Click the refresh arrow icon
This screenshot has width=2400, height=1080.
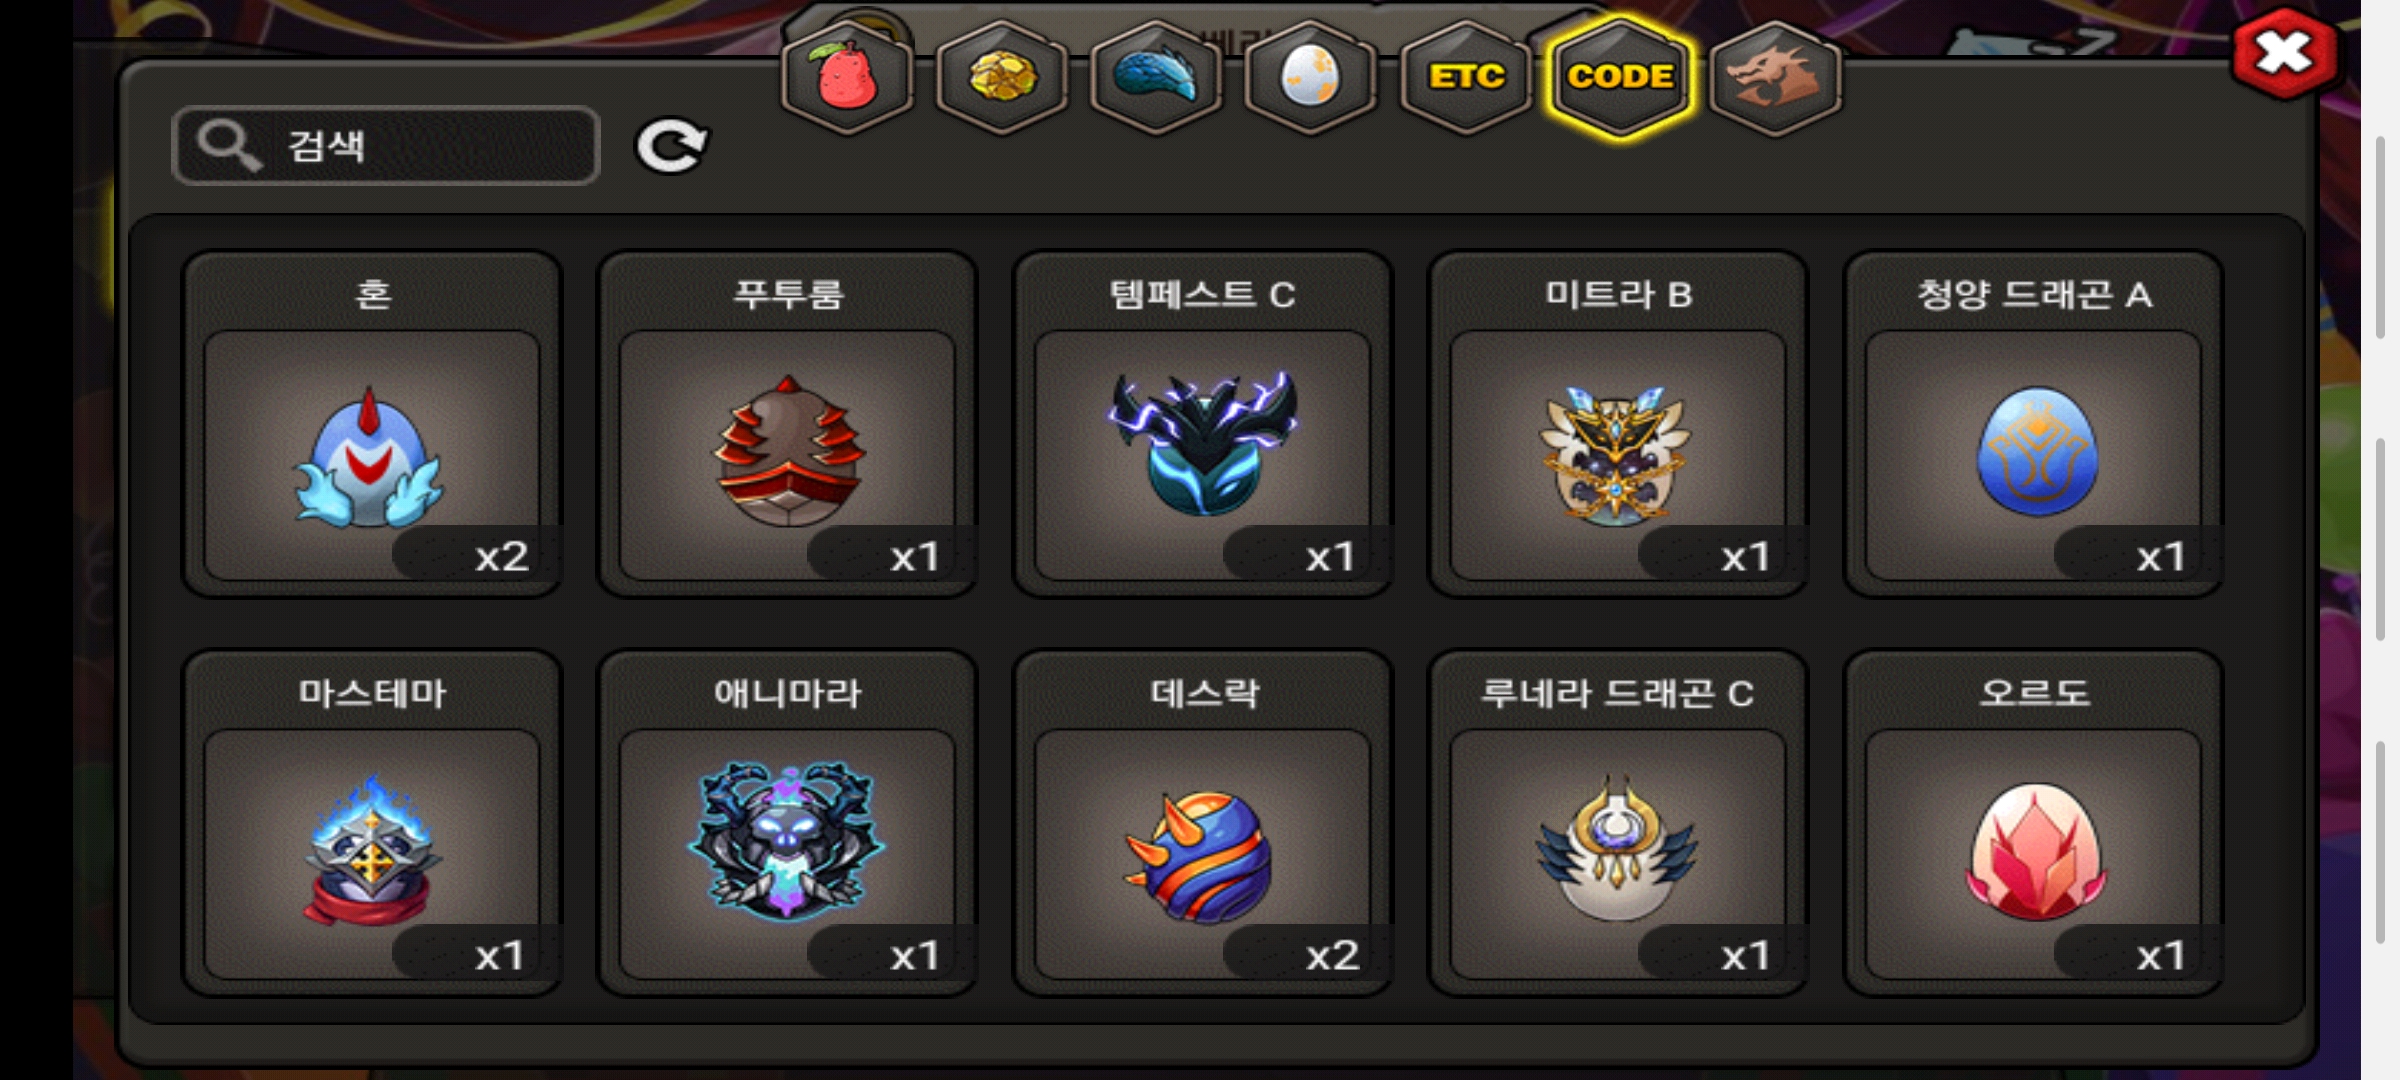pyautogui.click(x=672, y=147)
